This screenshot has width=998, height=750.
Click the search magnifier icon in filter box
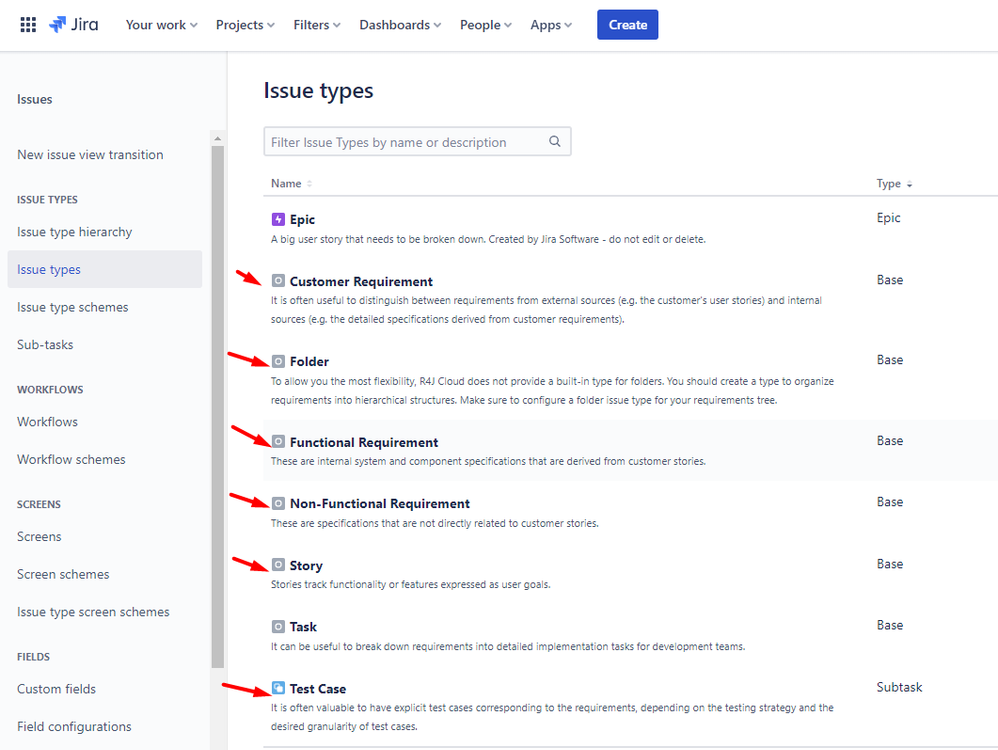[x=555, y=141]
